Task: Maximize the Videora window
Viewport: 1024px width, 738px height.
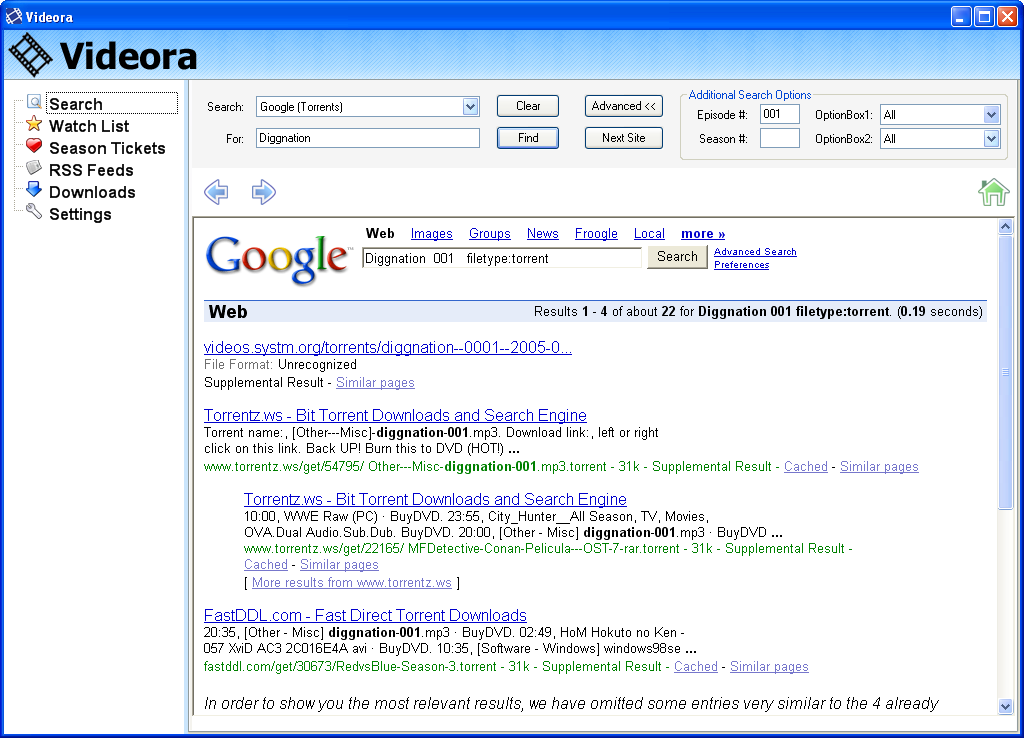Action: [984, 16]
